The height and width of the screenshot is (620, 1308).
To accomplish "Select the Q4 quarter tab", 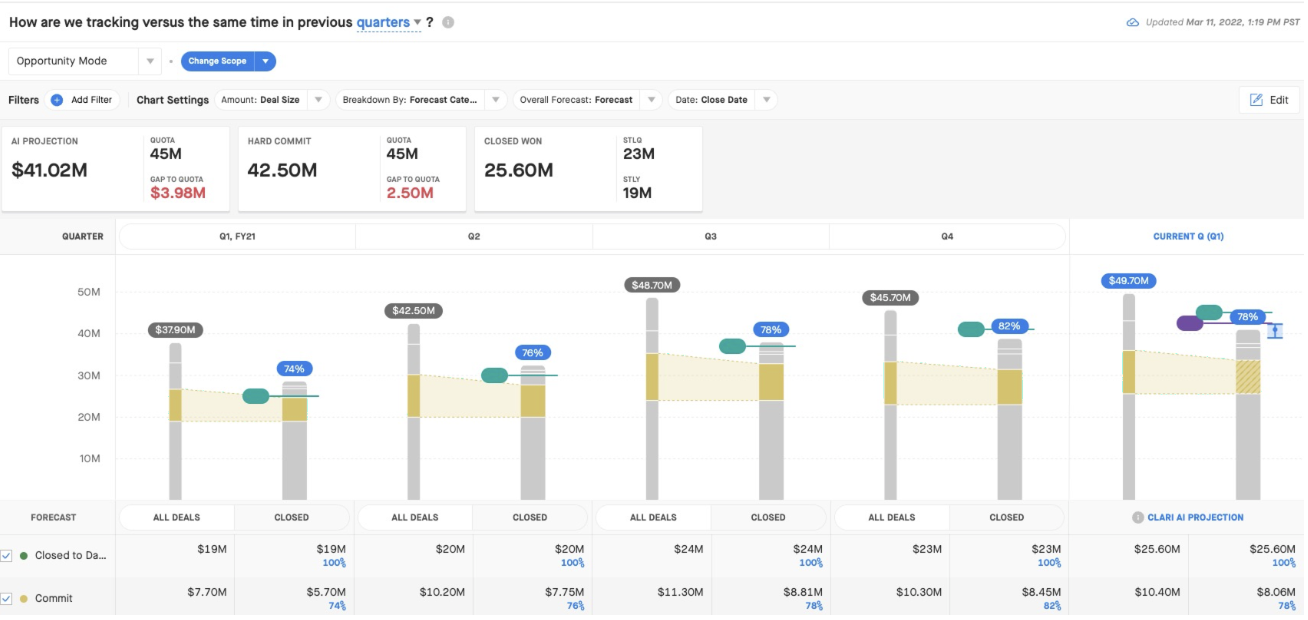I will click(947, 237).
